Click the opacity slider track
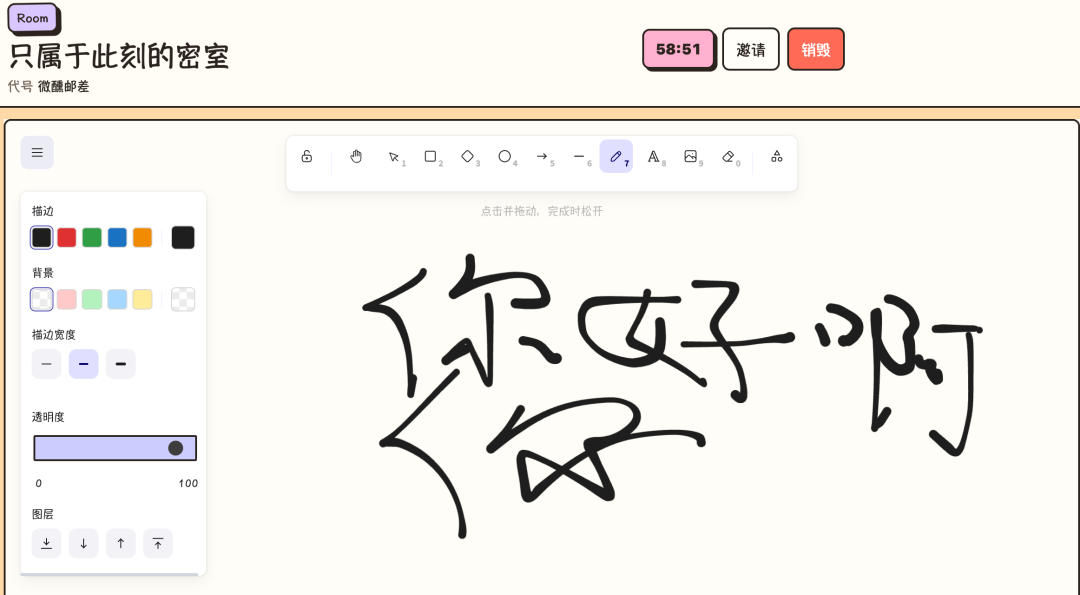The width and height of the screenshot is (1080, 595). click(115, 448)
